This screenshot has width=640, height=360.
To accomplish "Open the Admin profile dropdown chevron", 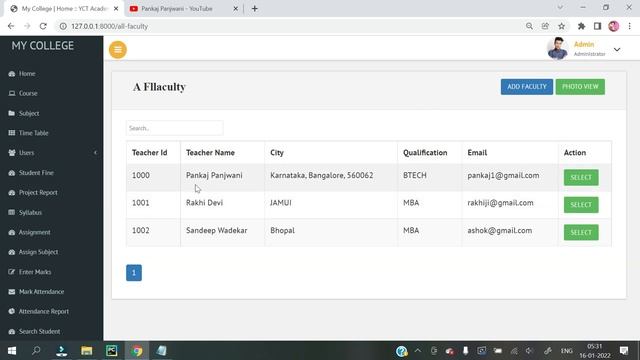I will click(x=617, y=49).
